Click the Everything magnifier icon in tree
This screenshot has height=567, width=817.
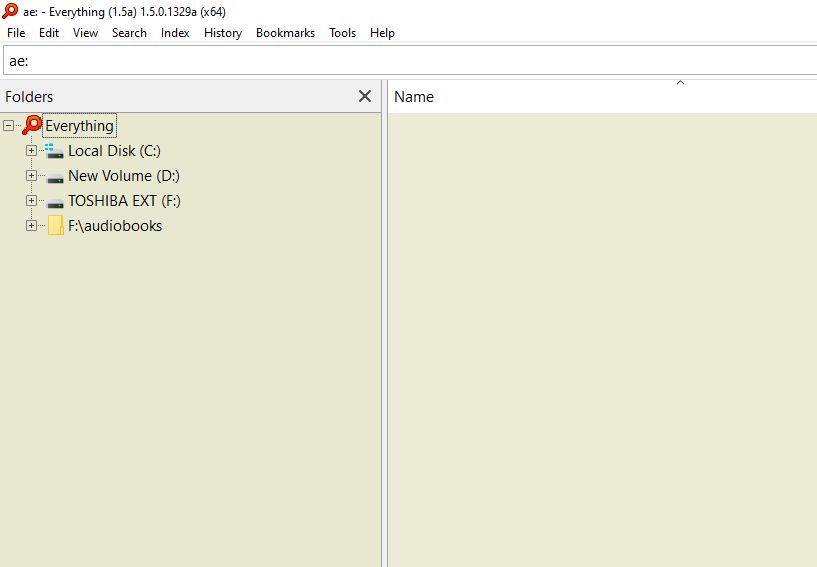coord(32,125)
